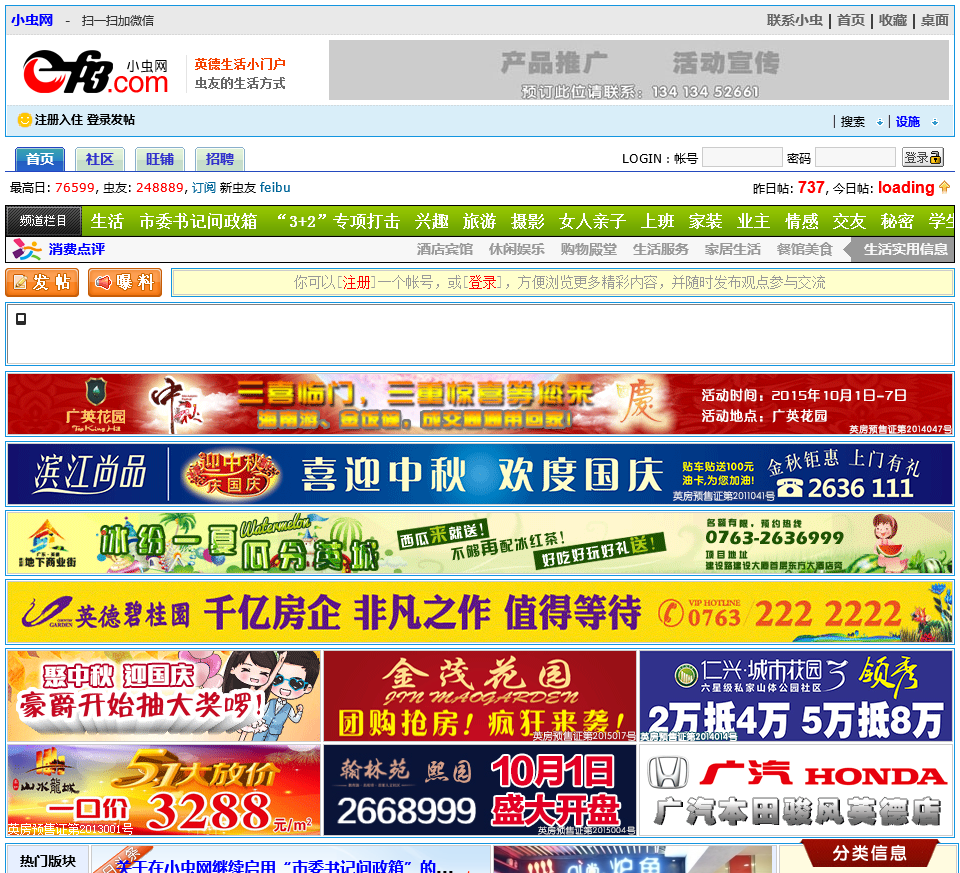Click the 消费点评 link
960x873 pixels.
(77, 249)
